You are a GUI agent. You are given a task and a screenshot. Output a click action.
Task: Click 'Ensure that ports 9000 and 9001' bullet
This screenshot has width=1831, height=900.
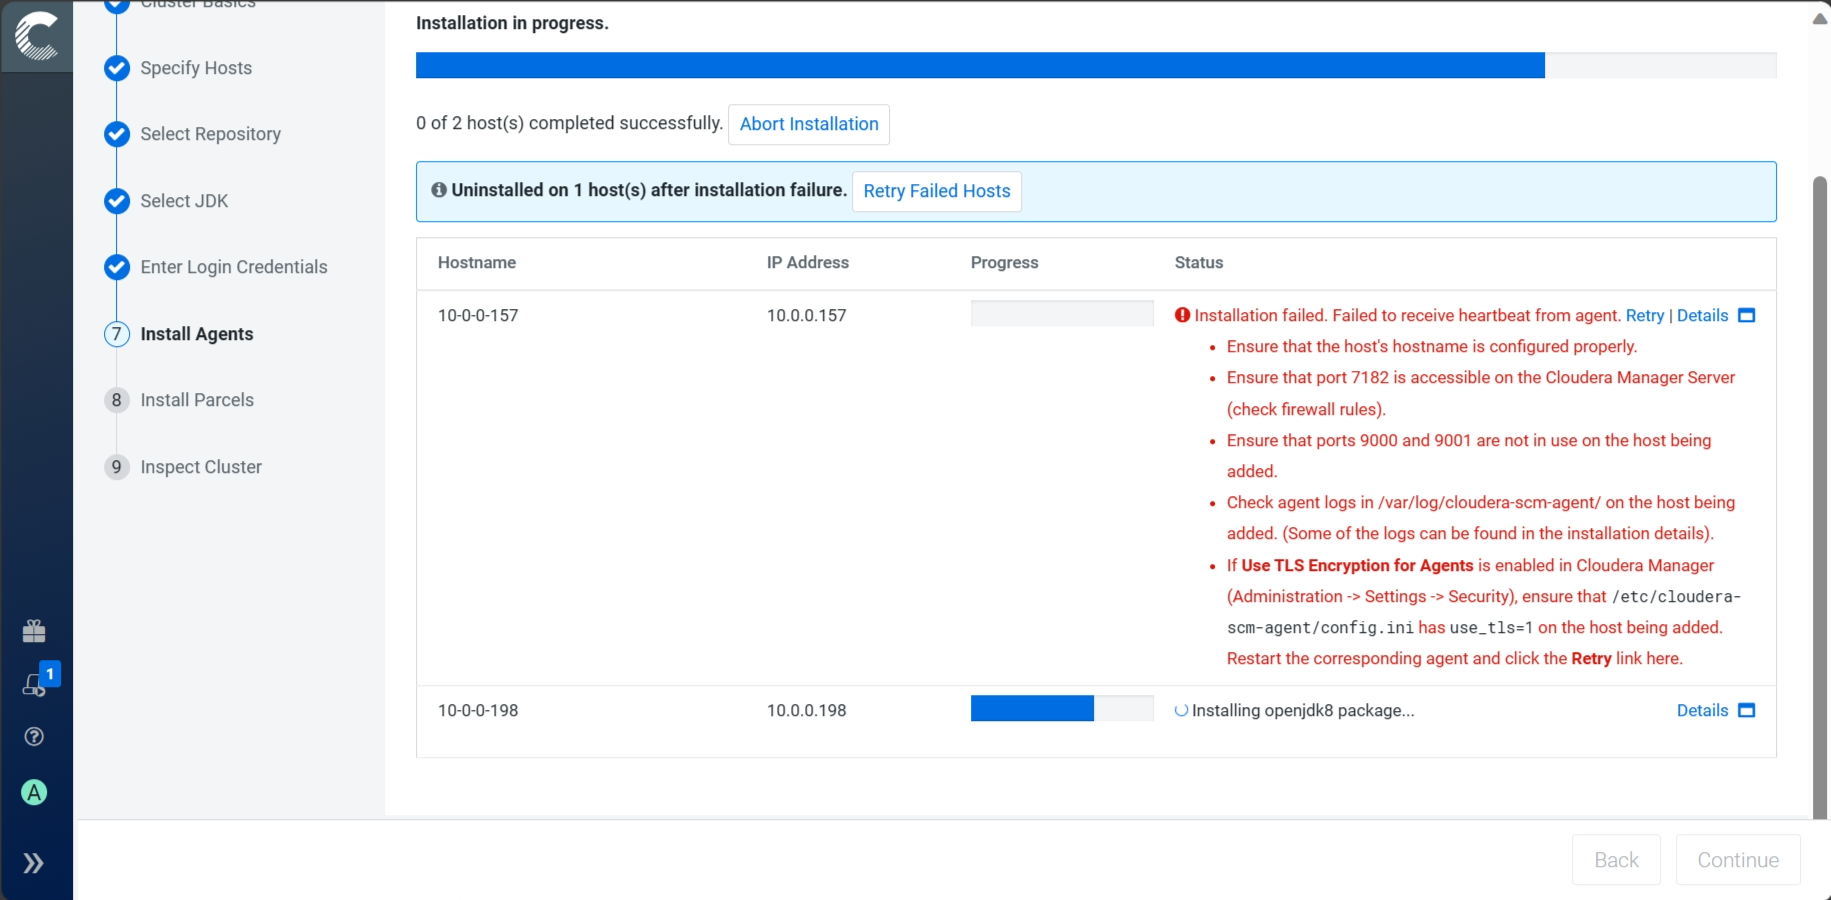tap(1469, 455)
